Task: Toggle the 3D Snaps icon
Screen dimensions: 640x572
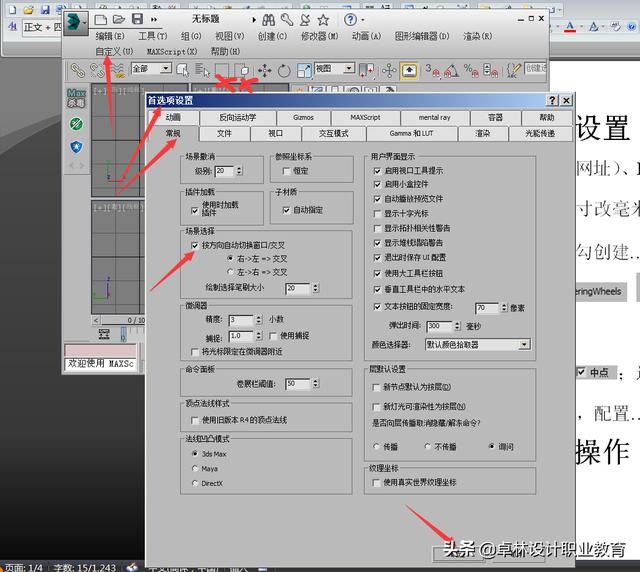Action: point(432,71)
